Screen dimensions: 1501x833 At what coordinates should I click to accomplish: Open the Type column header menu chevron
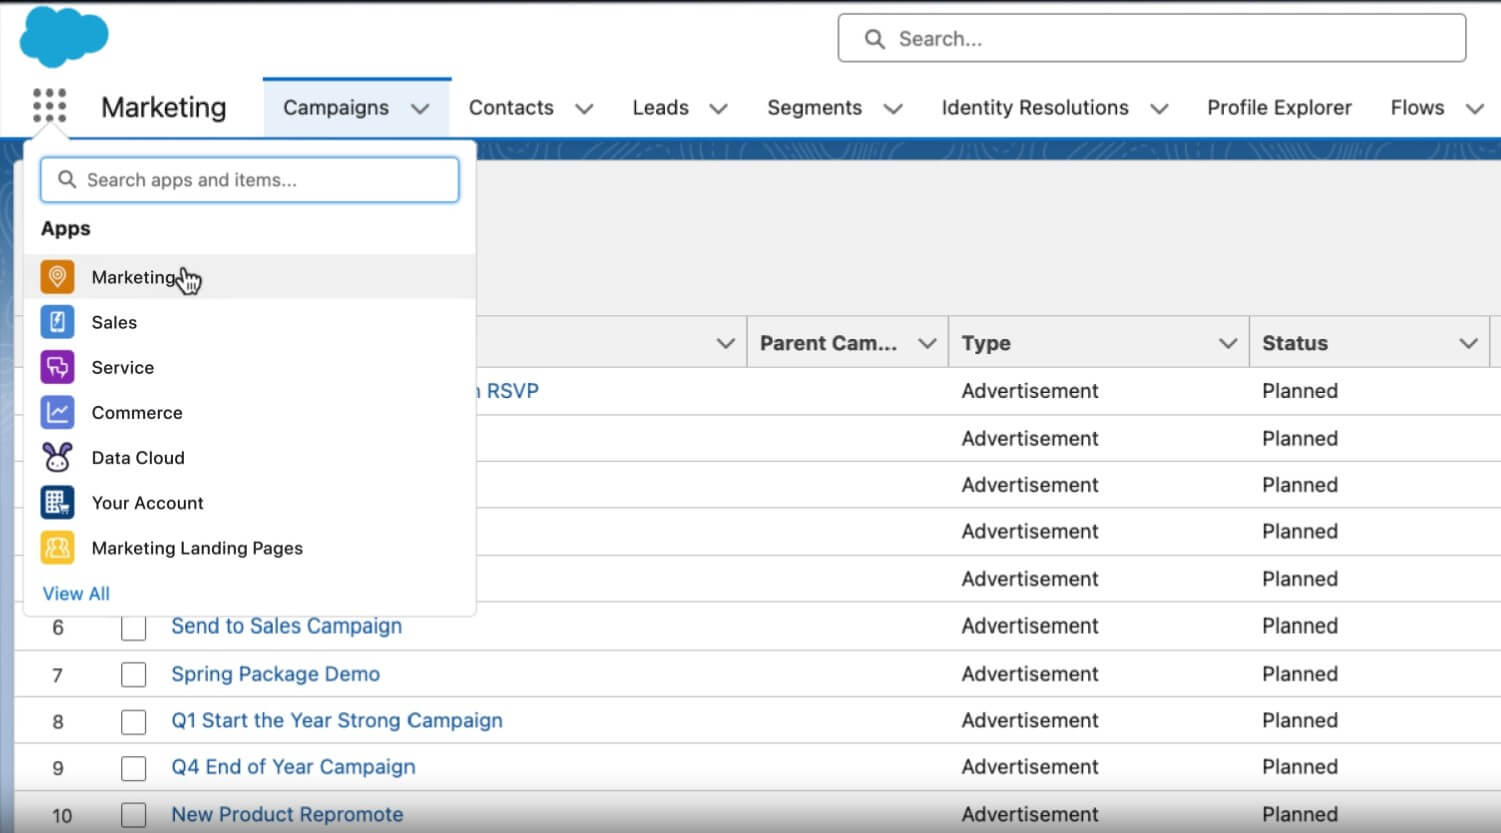click(1228, 343)
